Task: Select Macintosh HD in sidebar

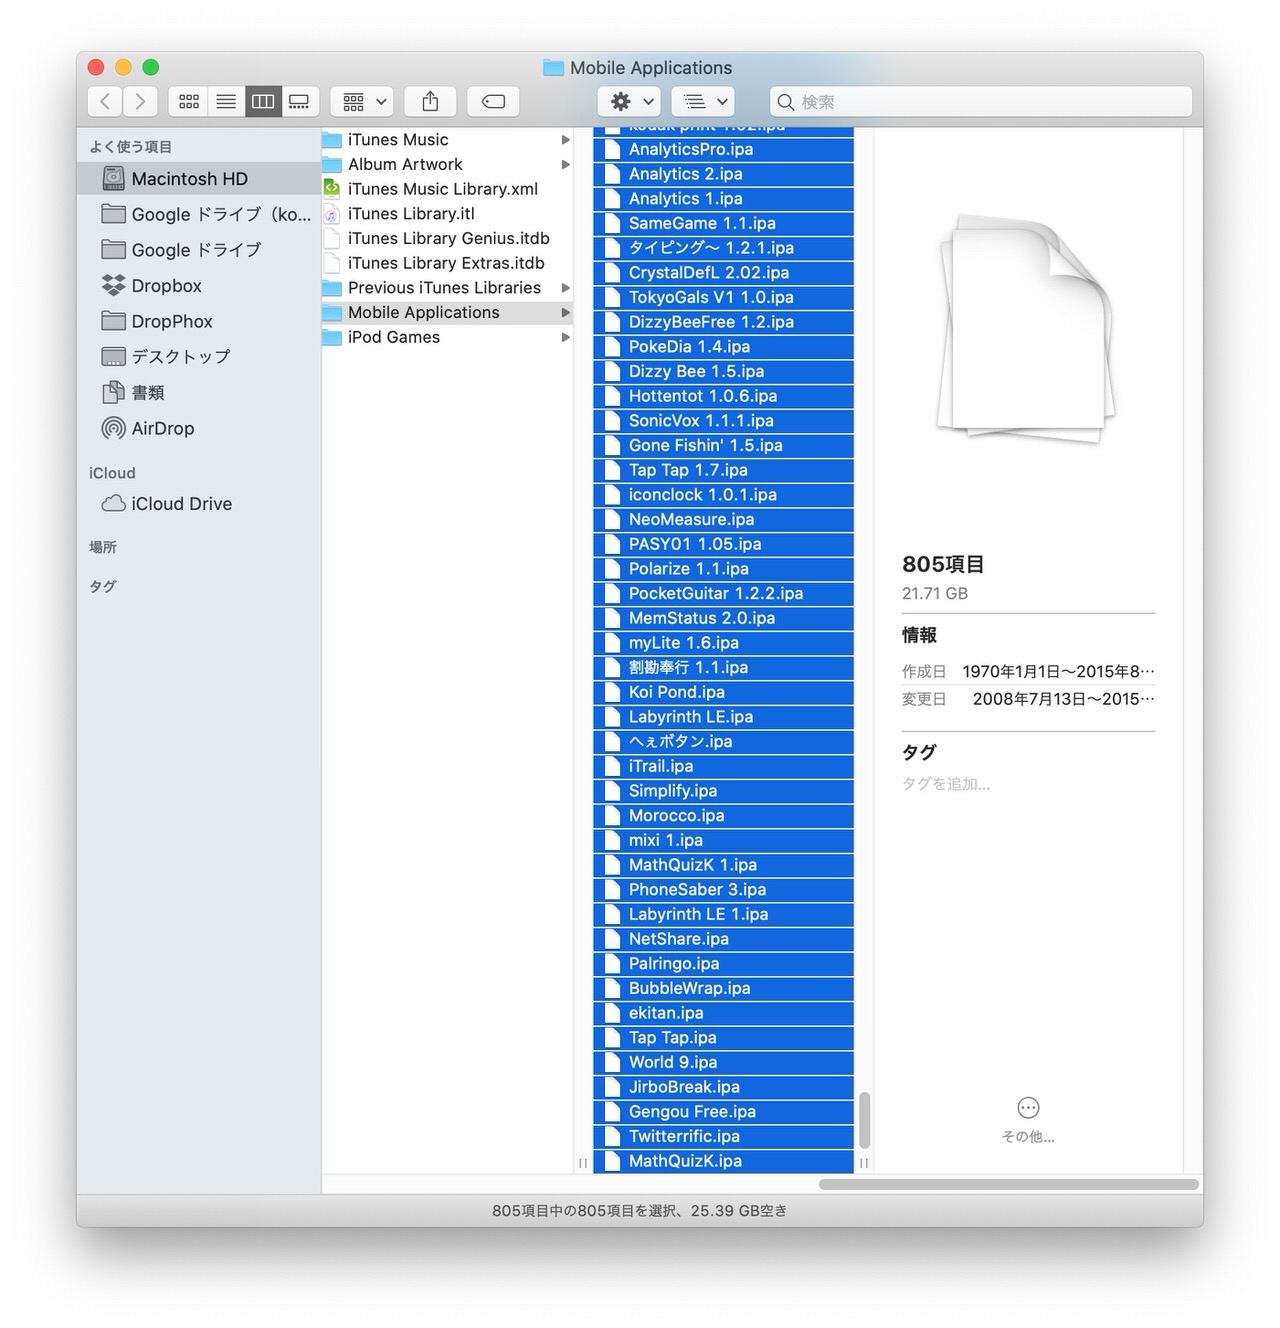Action: pyautogui.click(x=198, y=179)
